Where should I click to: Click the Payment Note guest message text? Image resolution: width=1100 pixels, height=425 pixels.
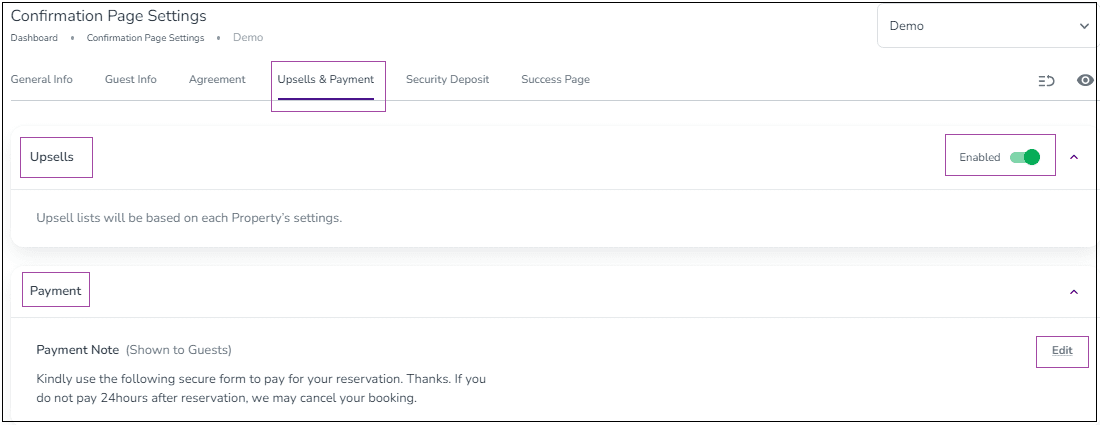click(262, 389)
